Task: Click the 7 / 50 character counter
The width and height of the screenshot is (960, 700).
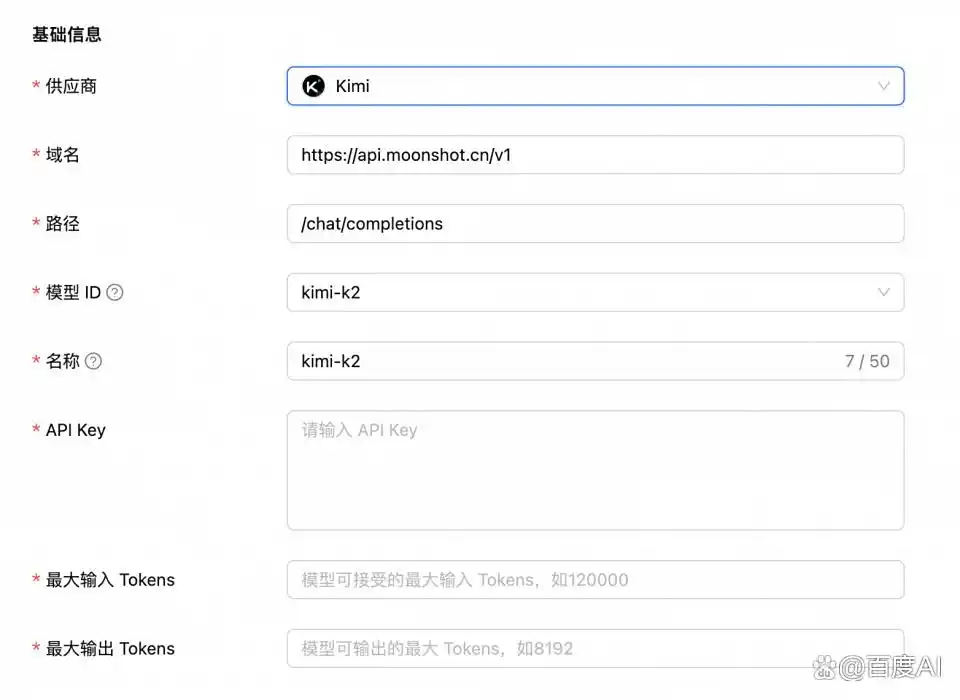Action: (x=866, y=361)
